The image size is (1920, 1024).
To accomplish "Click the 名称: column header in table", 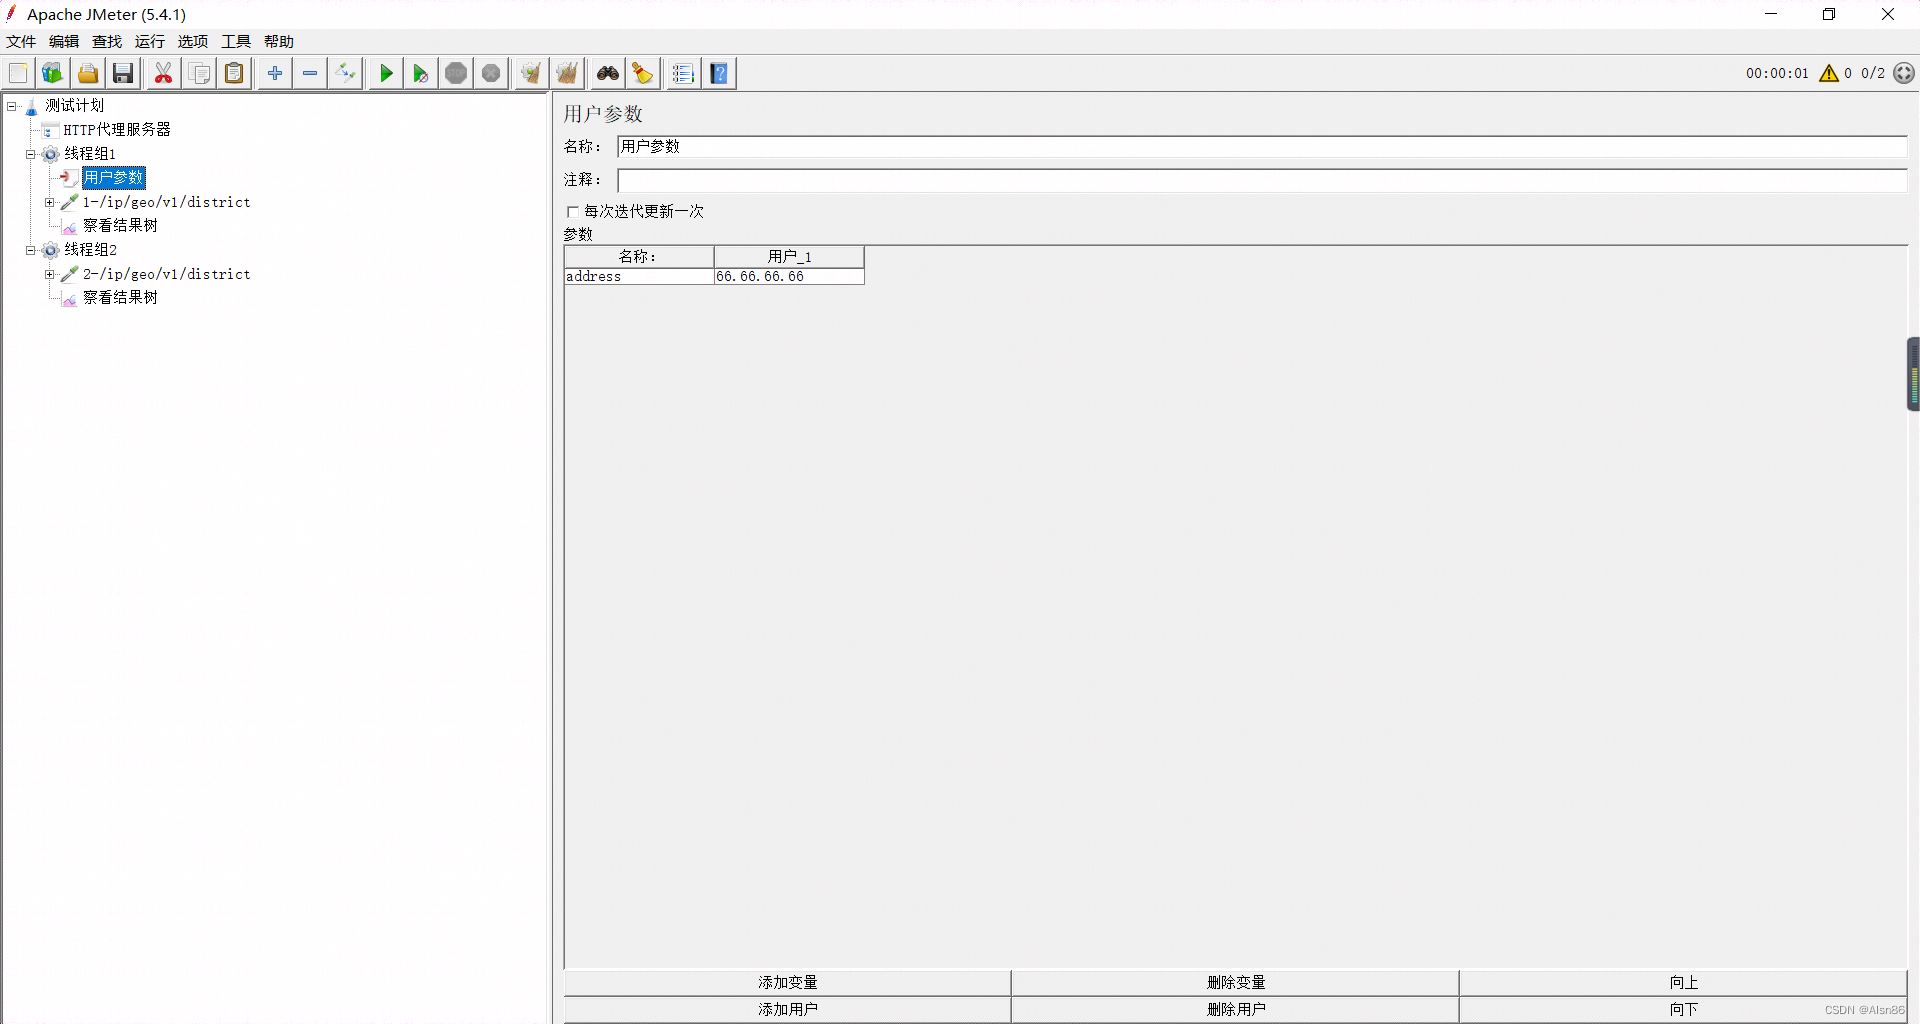I will point(639,257).
